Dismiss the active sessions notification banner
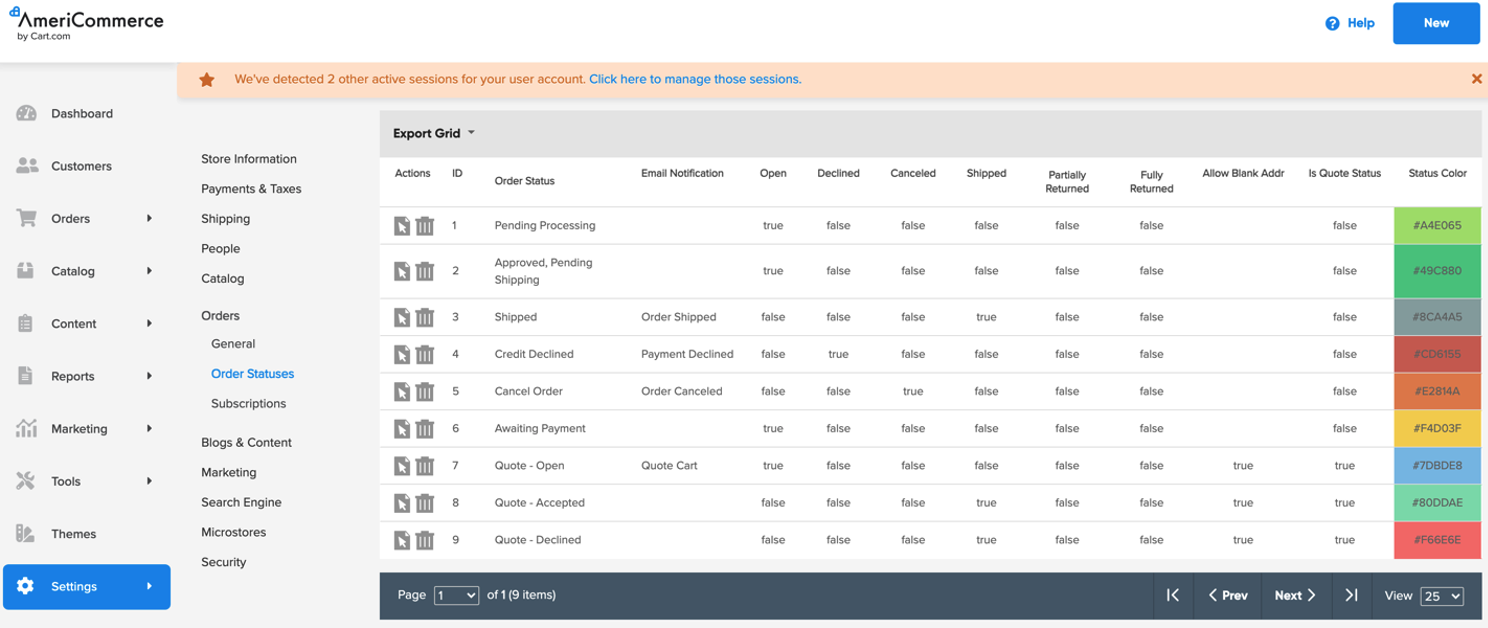This screenshot has width=1488, height=628. click(1476, 79)
